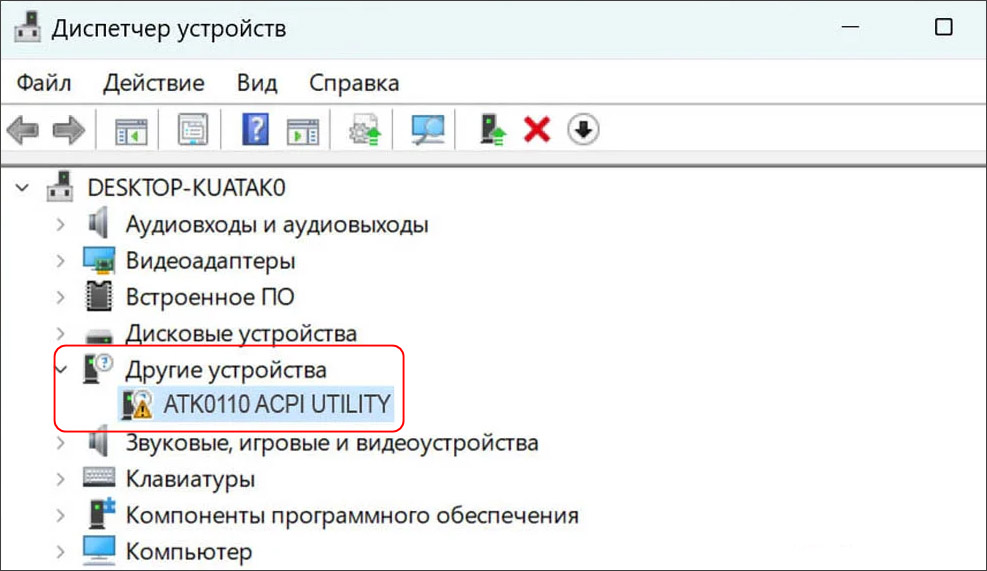
Task: Select Компоненты программного обеспечения label
Action: (x=352, y=516)
